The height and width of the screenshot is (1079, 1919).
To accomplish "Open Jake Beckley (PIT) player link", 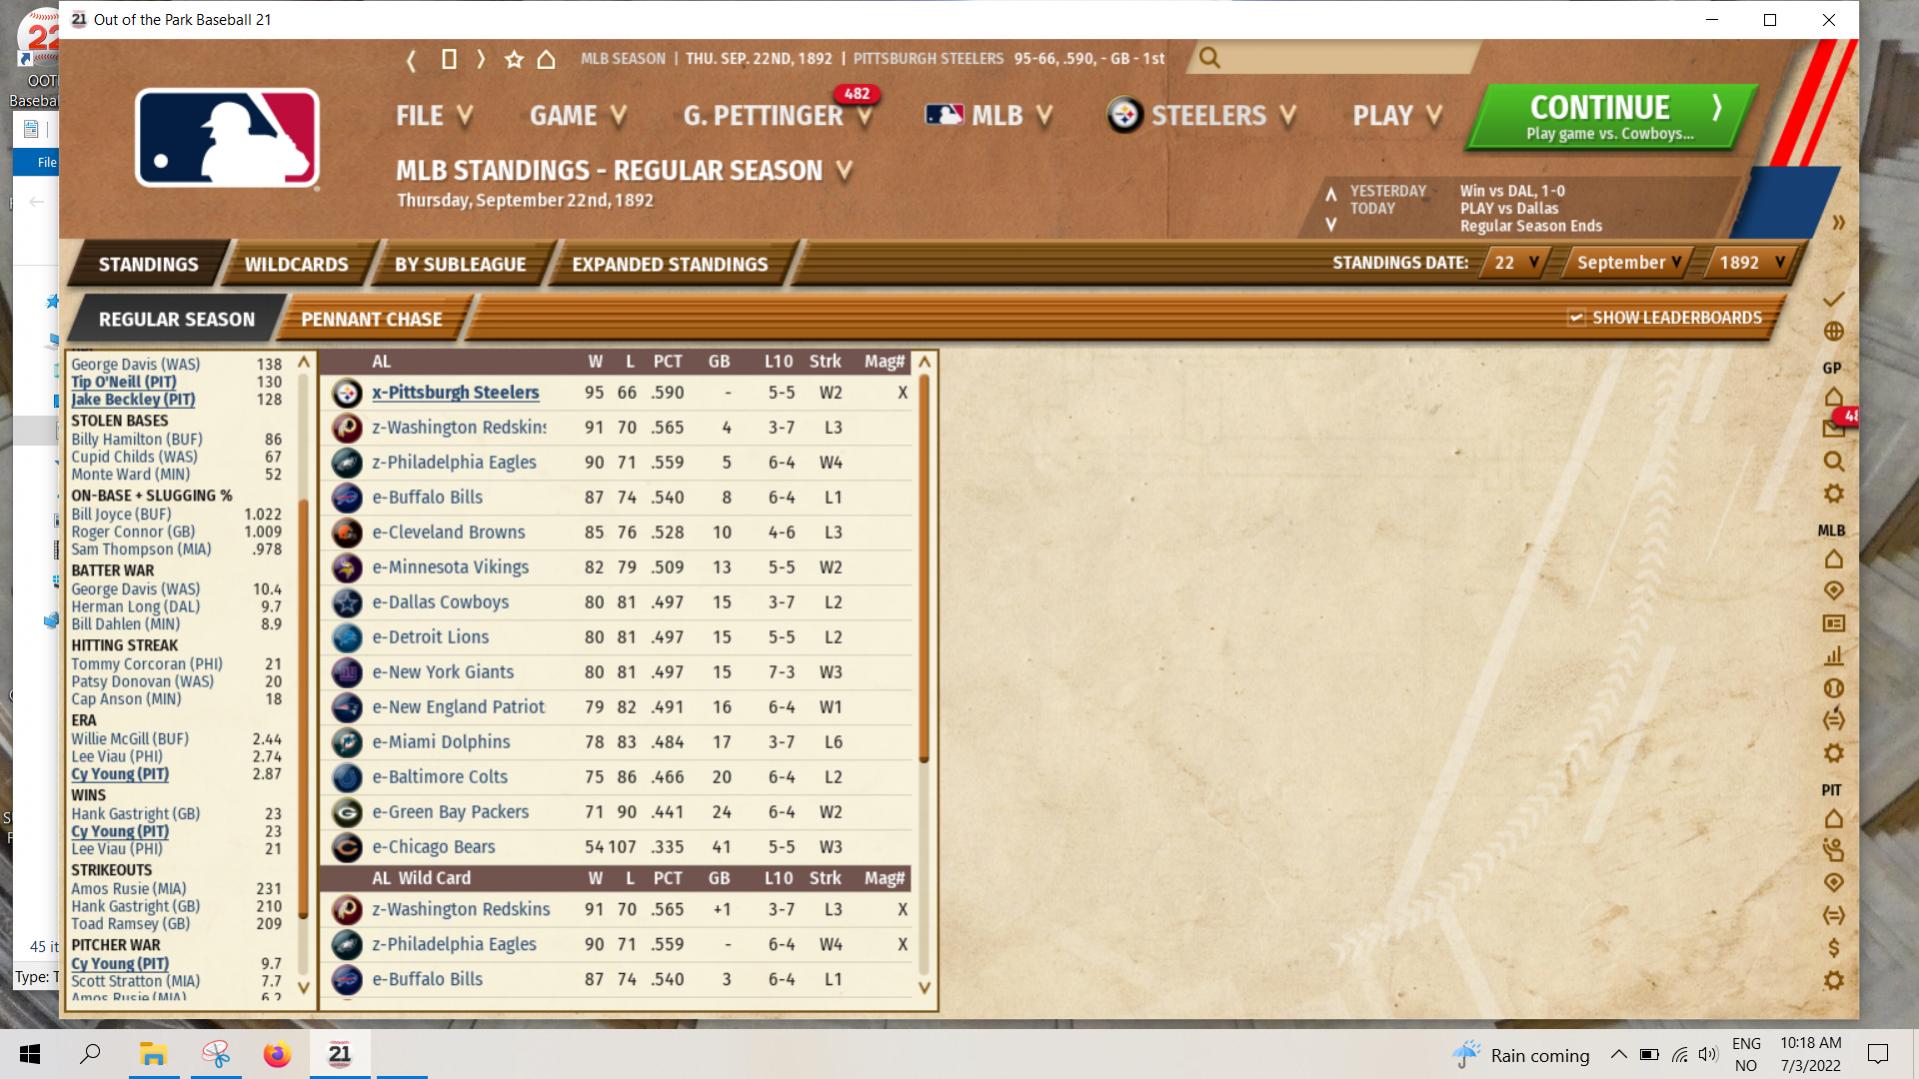I will 133,400.
